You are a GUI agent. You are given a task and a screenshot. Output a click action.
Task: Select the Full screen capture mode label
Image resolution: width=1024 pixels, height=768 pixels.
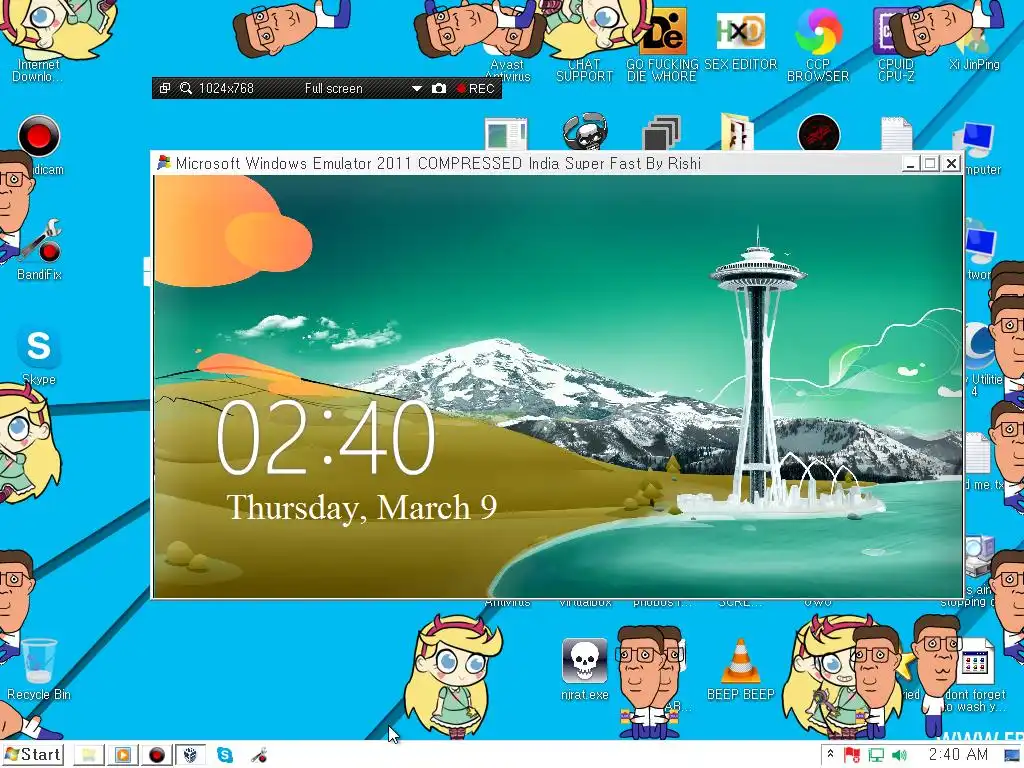click(x=333, y=88)
